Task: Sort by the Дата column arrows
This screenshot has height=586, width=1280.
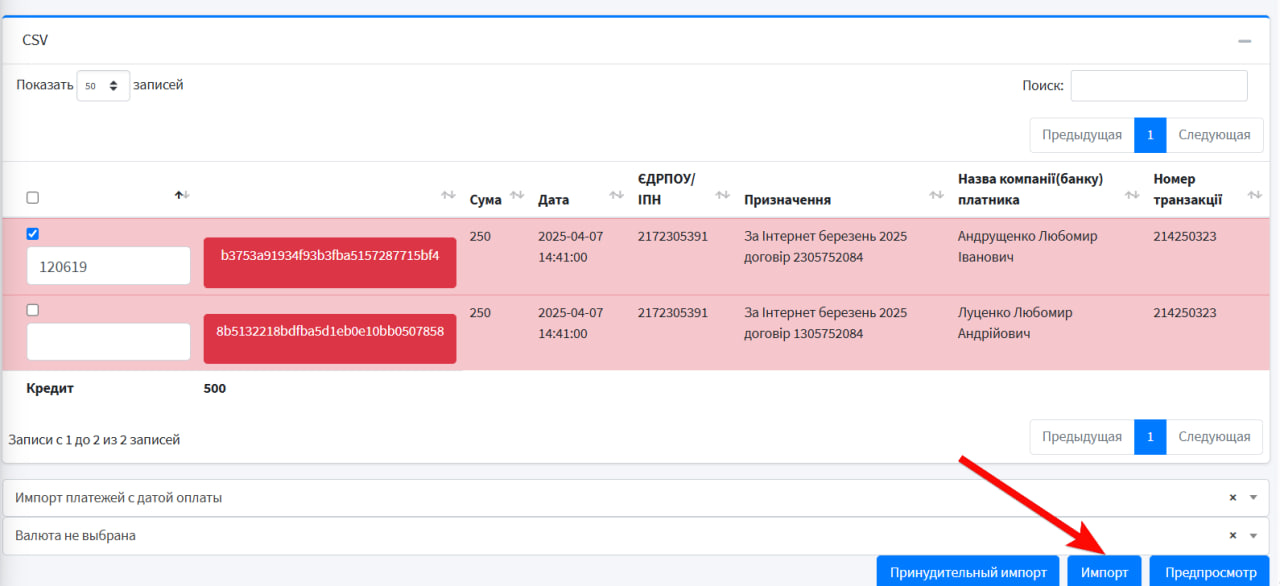Action: (x=616, y=195)
